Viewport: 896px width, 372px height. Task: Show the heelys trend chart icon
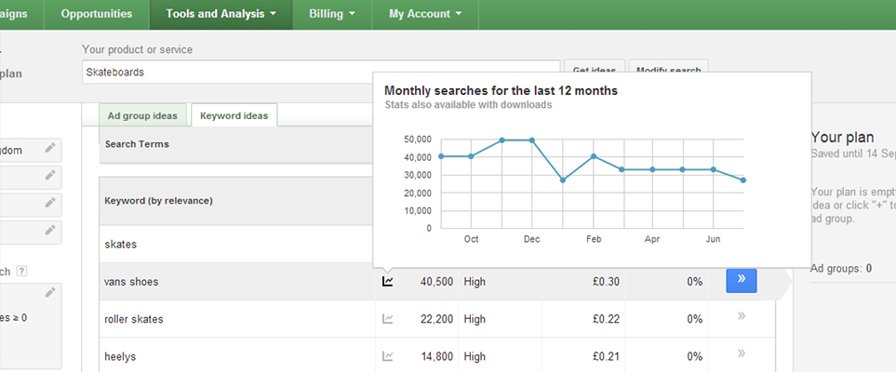click(x=387, y=357)
